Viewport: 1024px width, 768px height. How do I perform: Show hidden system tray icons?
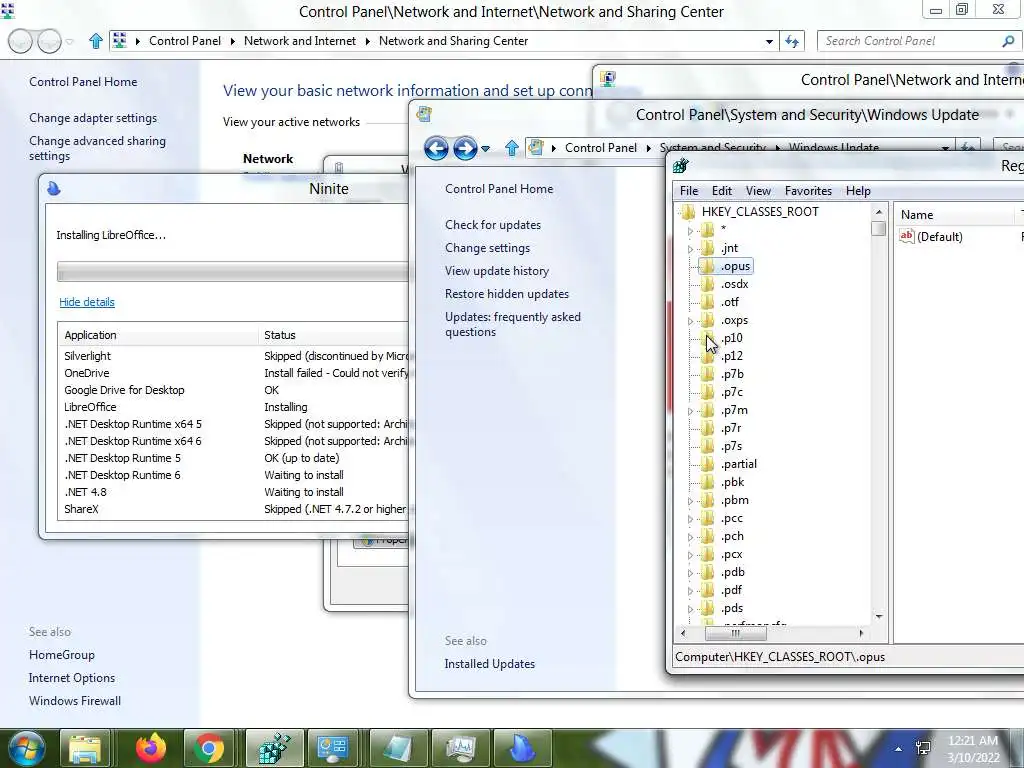[899, 749]
